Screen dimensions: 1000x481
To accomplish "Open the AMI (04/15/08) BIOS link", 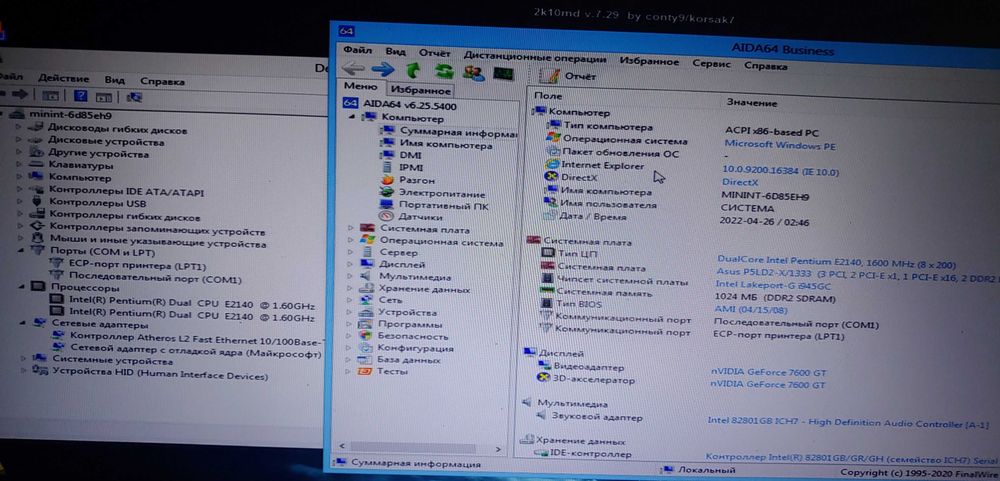I will (750, 309).
